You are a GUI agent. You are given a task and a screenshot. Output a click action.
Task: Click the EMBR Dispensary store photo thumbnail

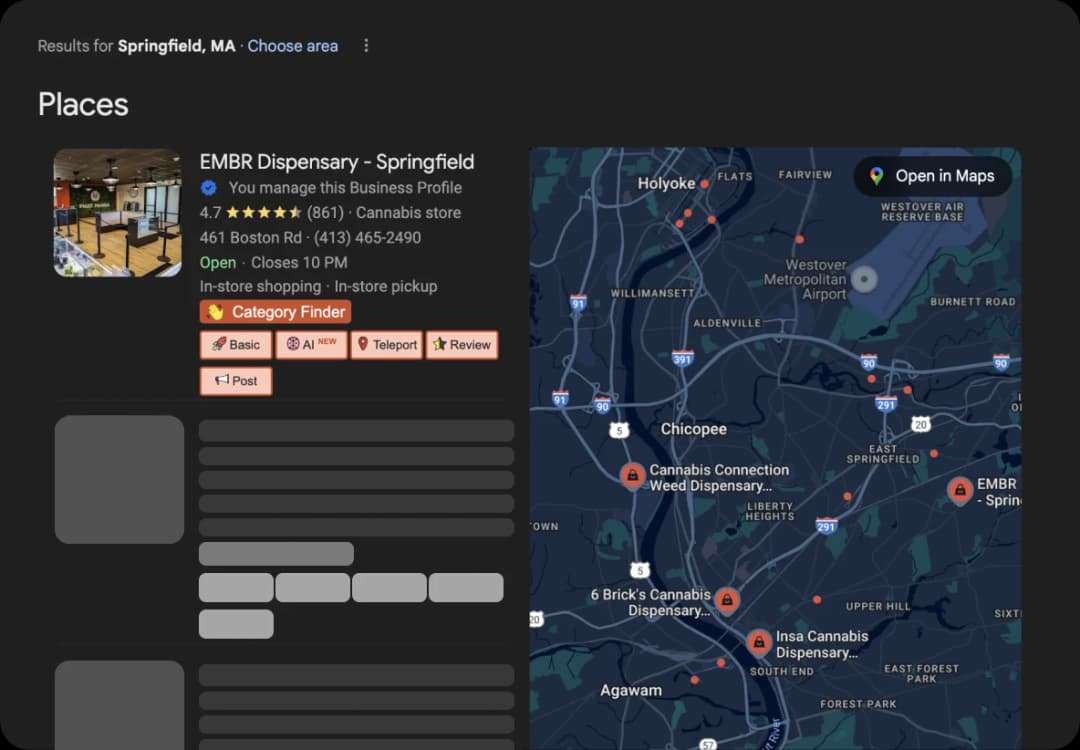point(117,213)
